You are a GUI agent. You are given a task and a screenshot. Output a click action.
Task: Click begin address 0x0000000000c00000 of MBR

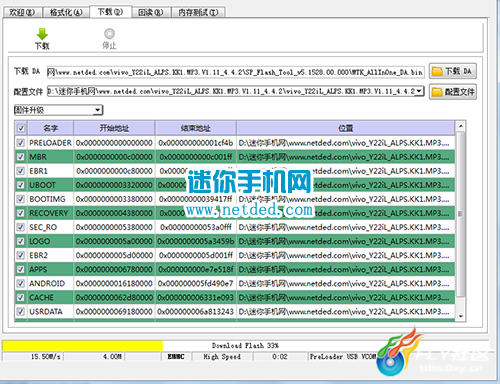pos(114,157)
